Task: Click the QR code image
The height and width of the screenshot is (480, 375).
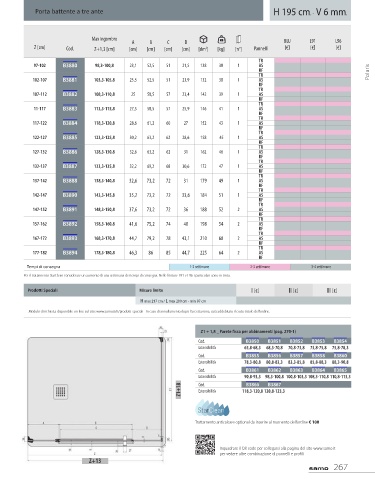Action: pyautogui.click(x=205, y=444)
